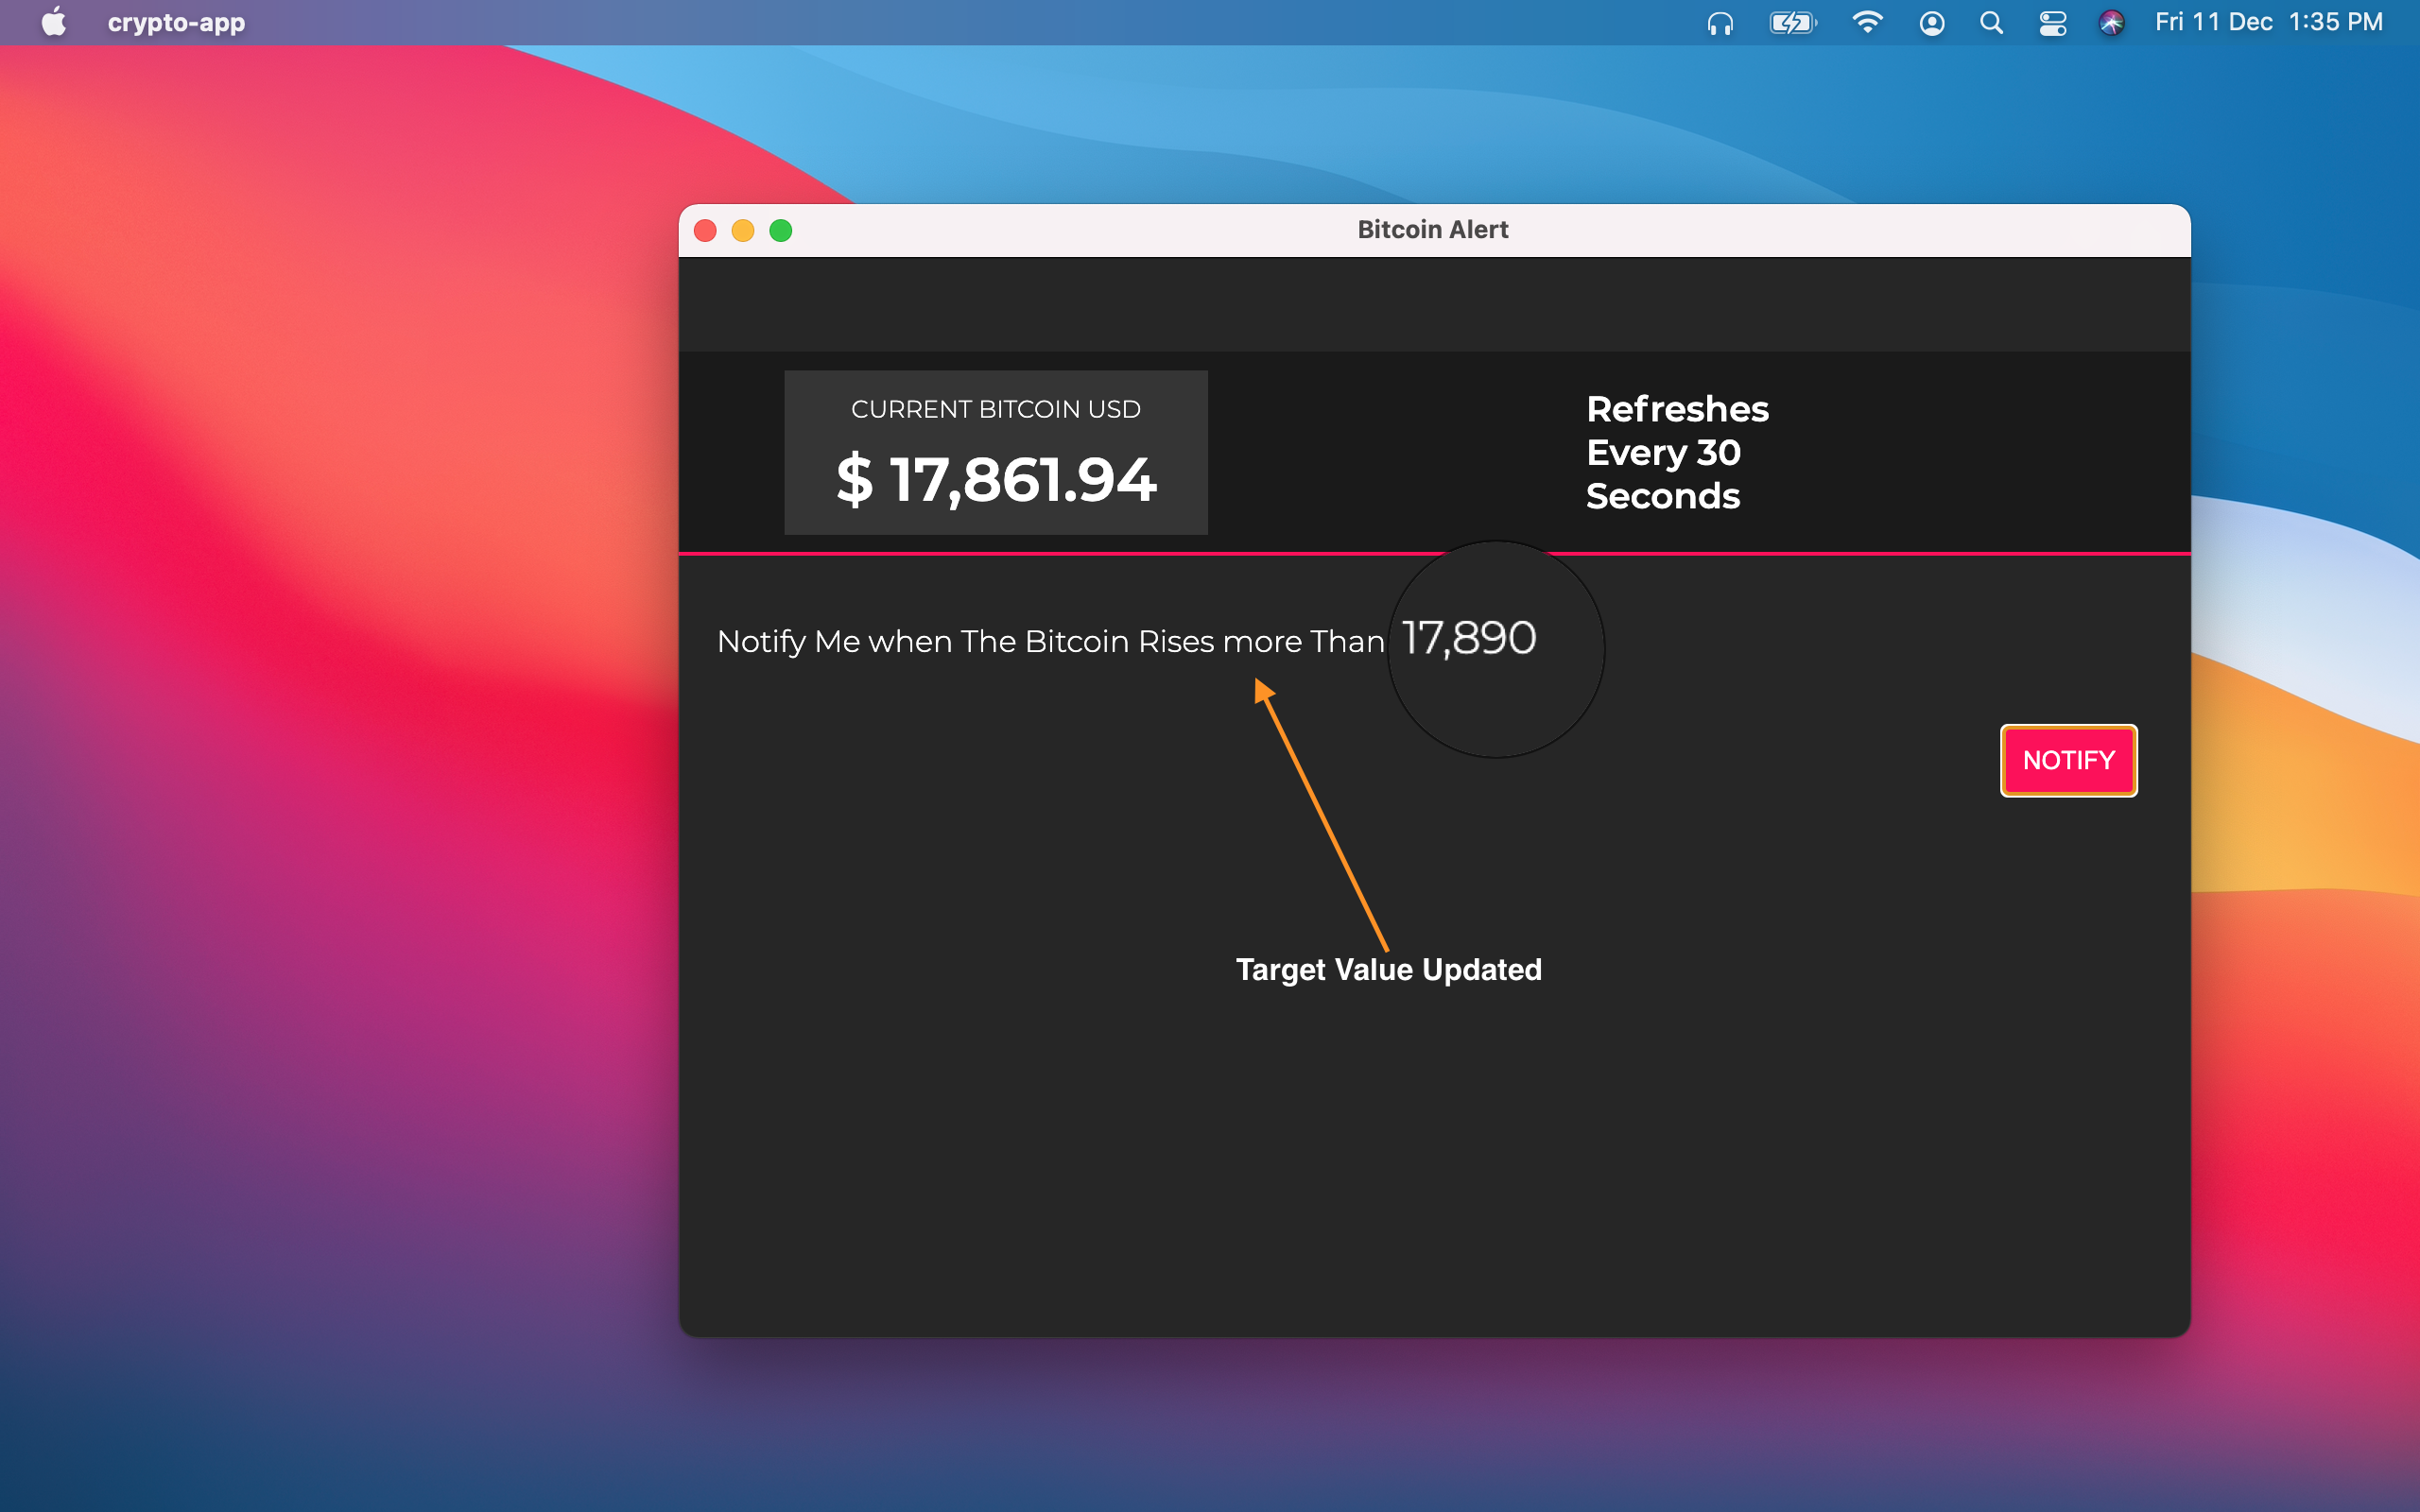The height and width of the screenshot is (1512, 2420).
Task: Click the user account icon
Action: tap(1932, 23)
